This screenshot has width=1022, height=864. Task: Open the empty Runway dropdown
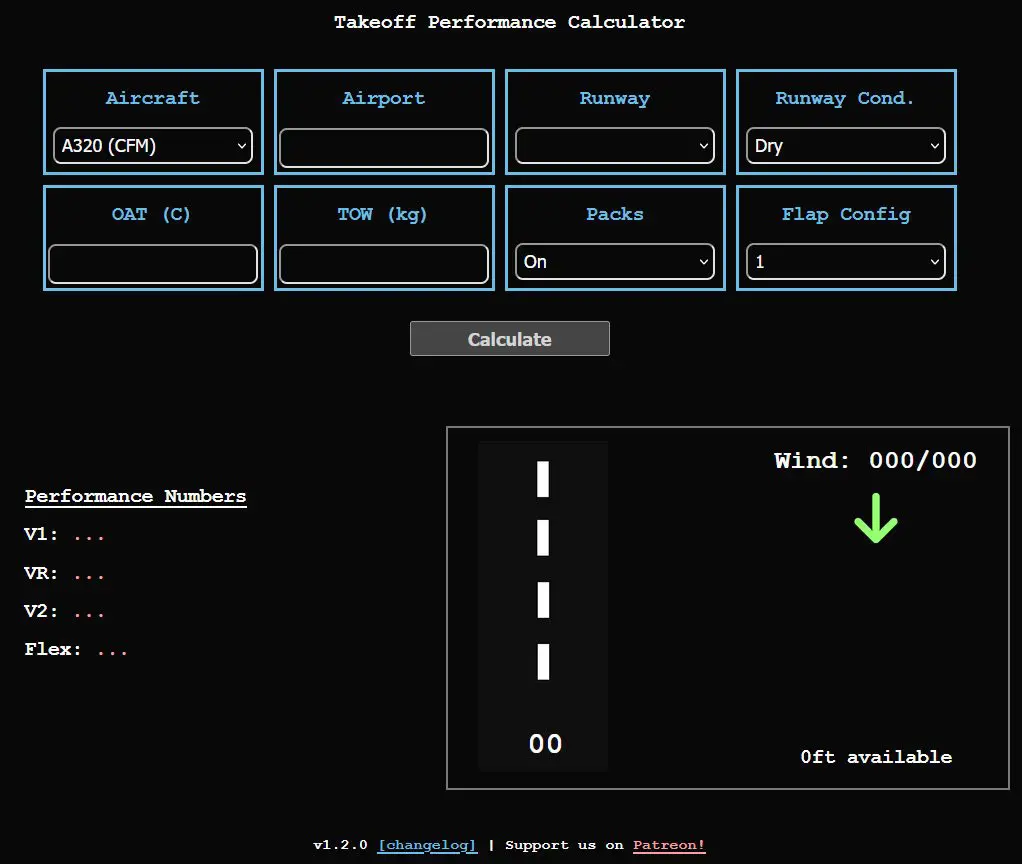coord(615,146)
